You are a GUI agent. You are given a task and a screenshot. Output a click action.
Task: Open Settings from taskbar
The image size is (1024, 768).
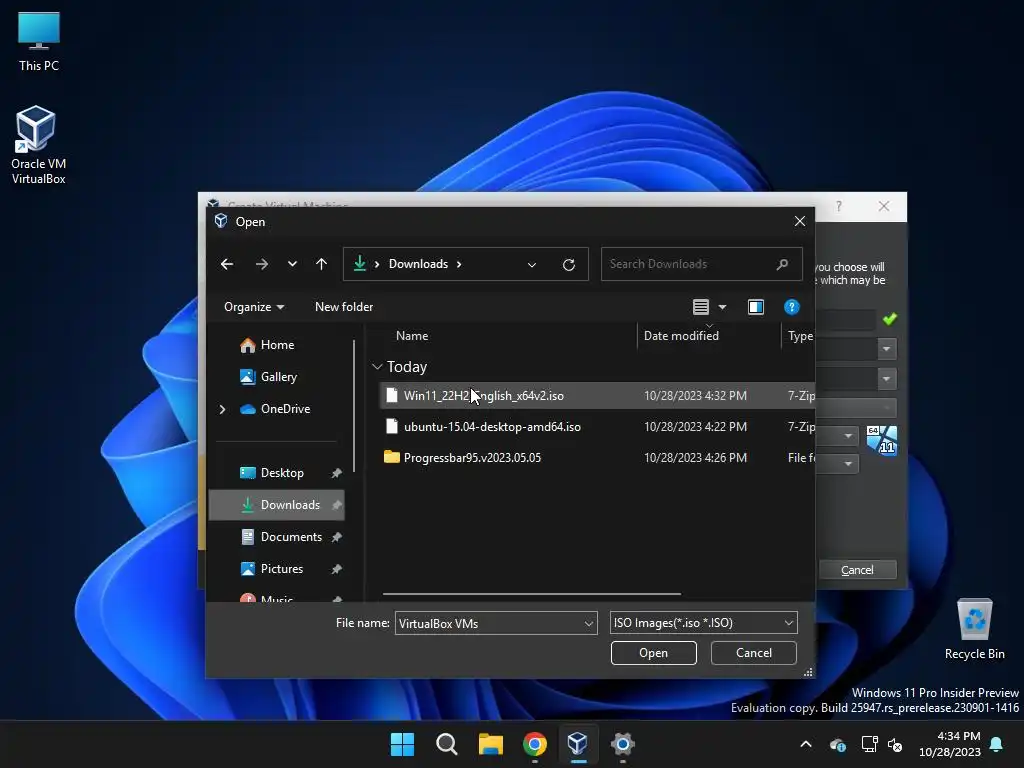click(622, 744)
